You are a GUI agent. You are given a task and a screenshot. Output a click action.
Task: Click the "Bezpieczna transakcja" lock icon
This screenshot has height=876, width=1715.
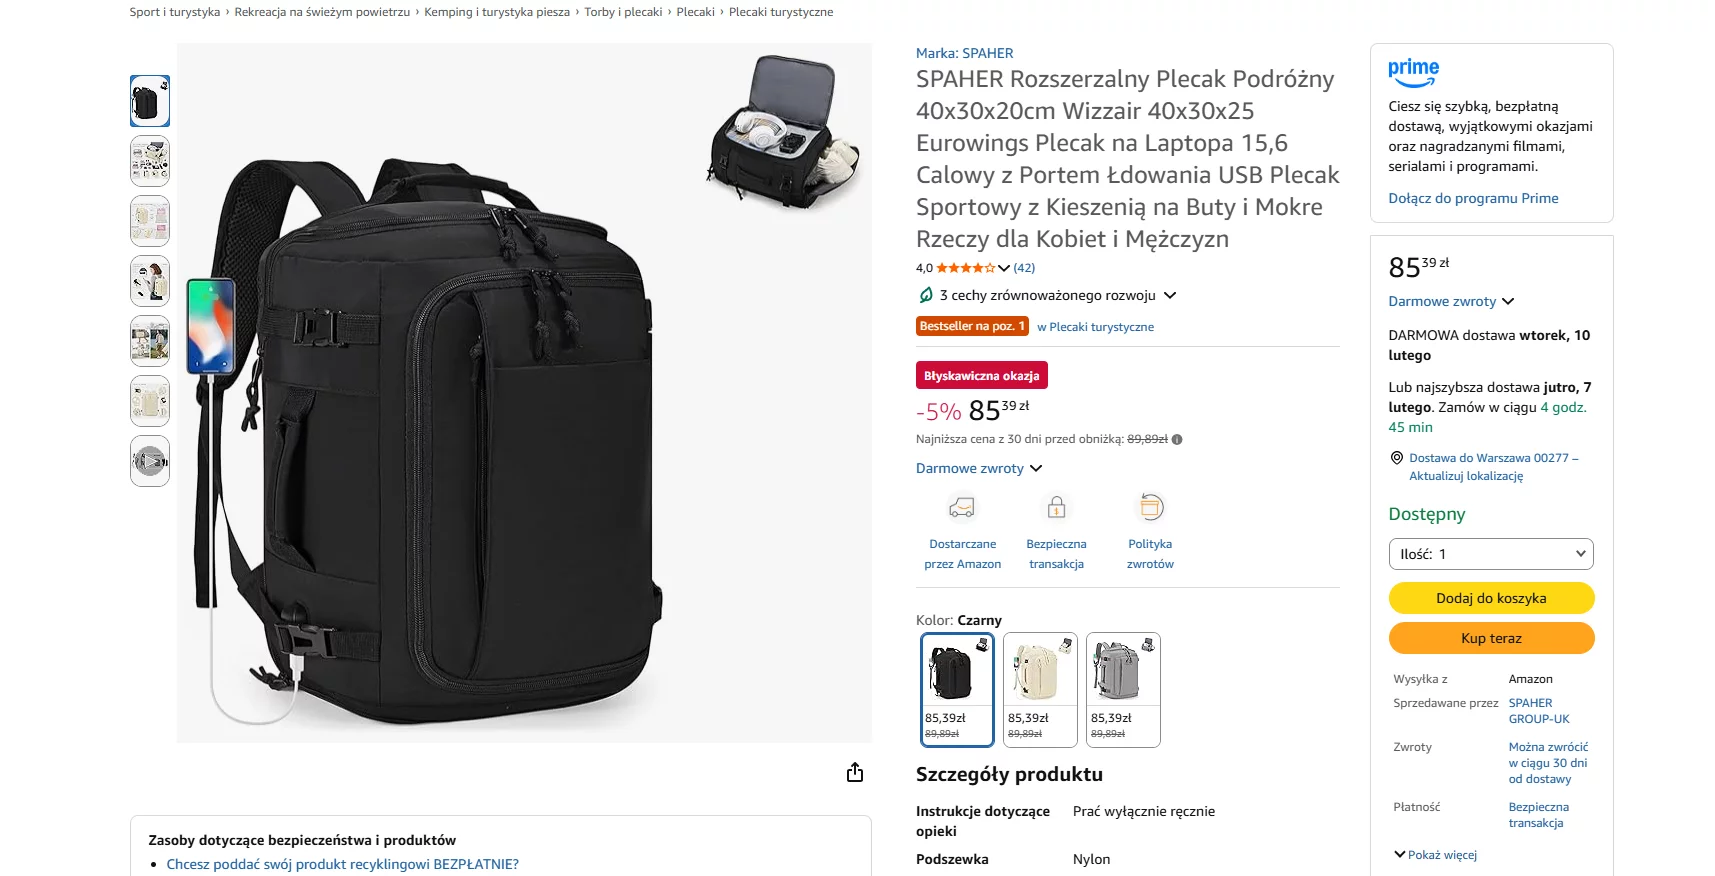coord(1056,508)
